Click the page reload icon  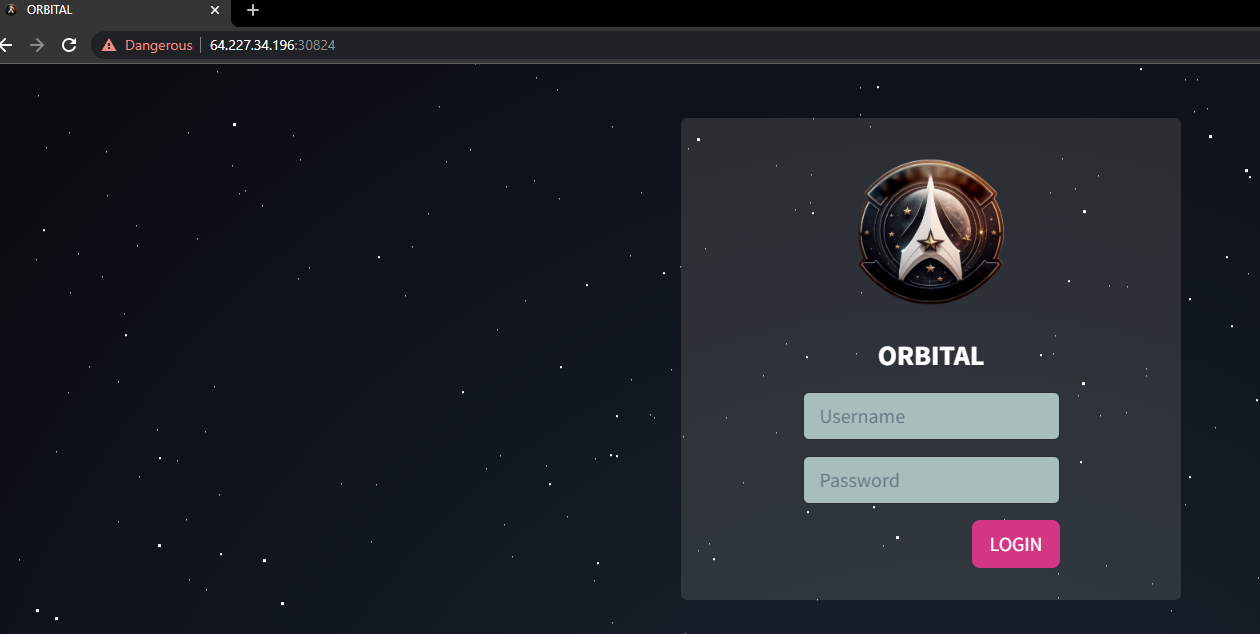(x=68, y=44)
